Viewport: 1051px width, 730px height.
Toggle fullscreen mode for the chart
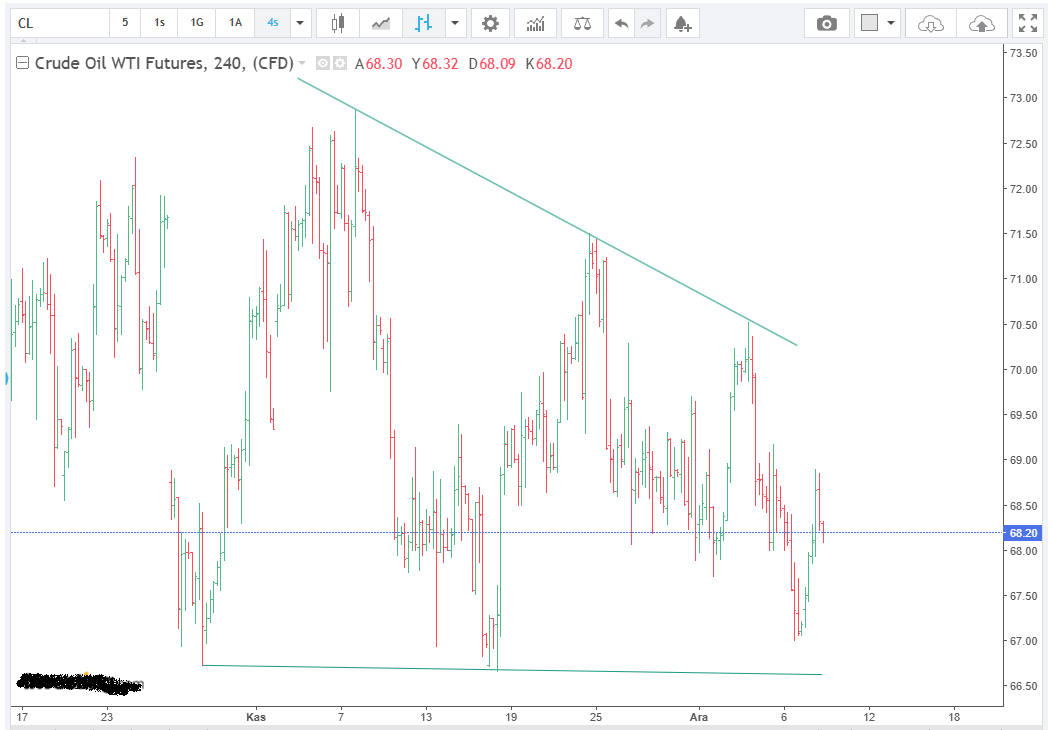click(1027, 22)
